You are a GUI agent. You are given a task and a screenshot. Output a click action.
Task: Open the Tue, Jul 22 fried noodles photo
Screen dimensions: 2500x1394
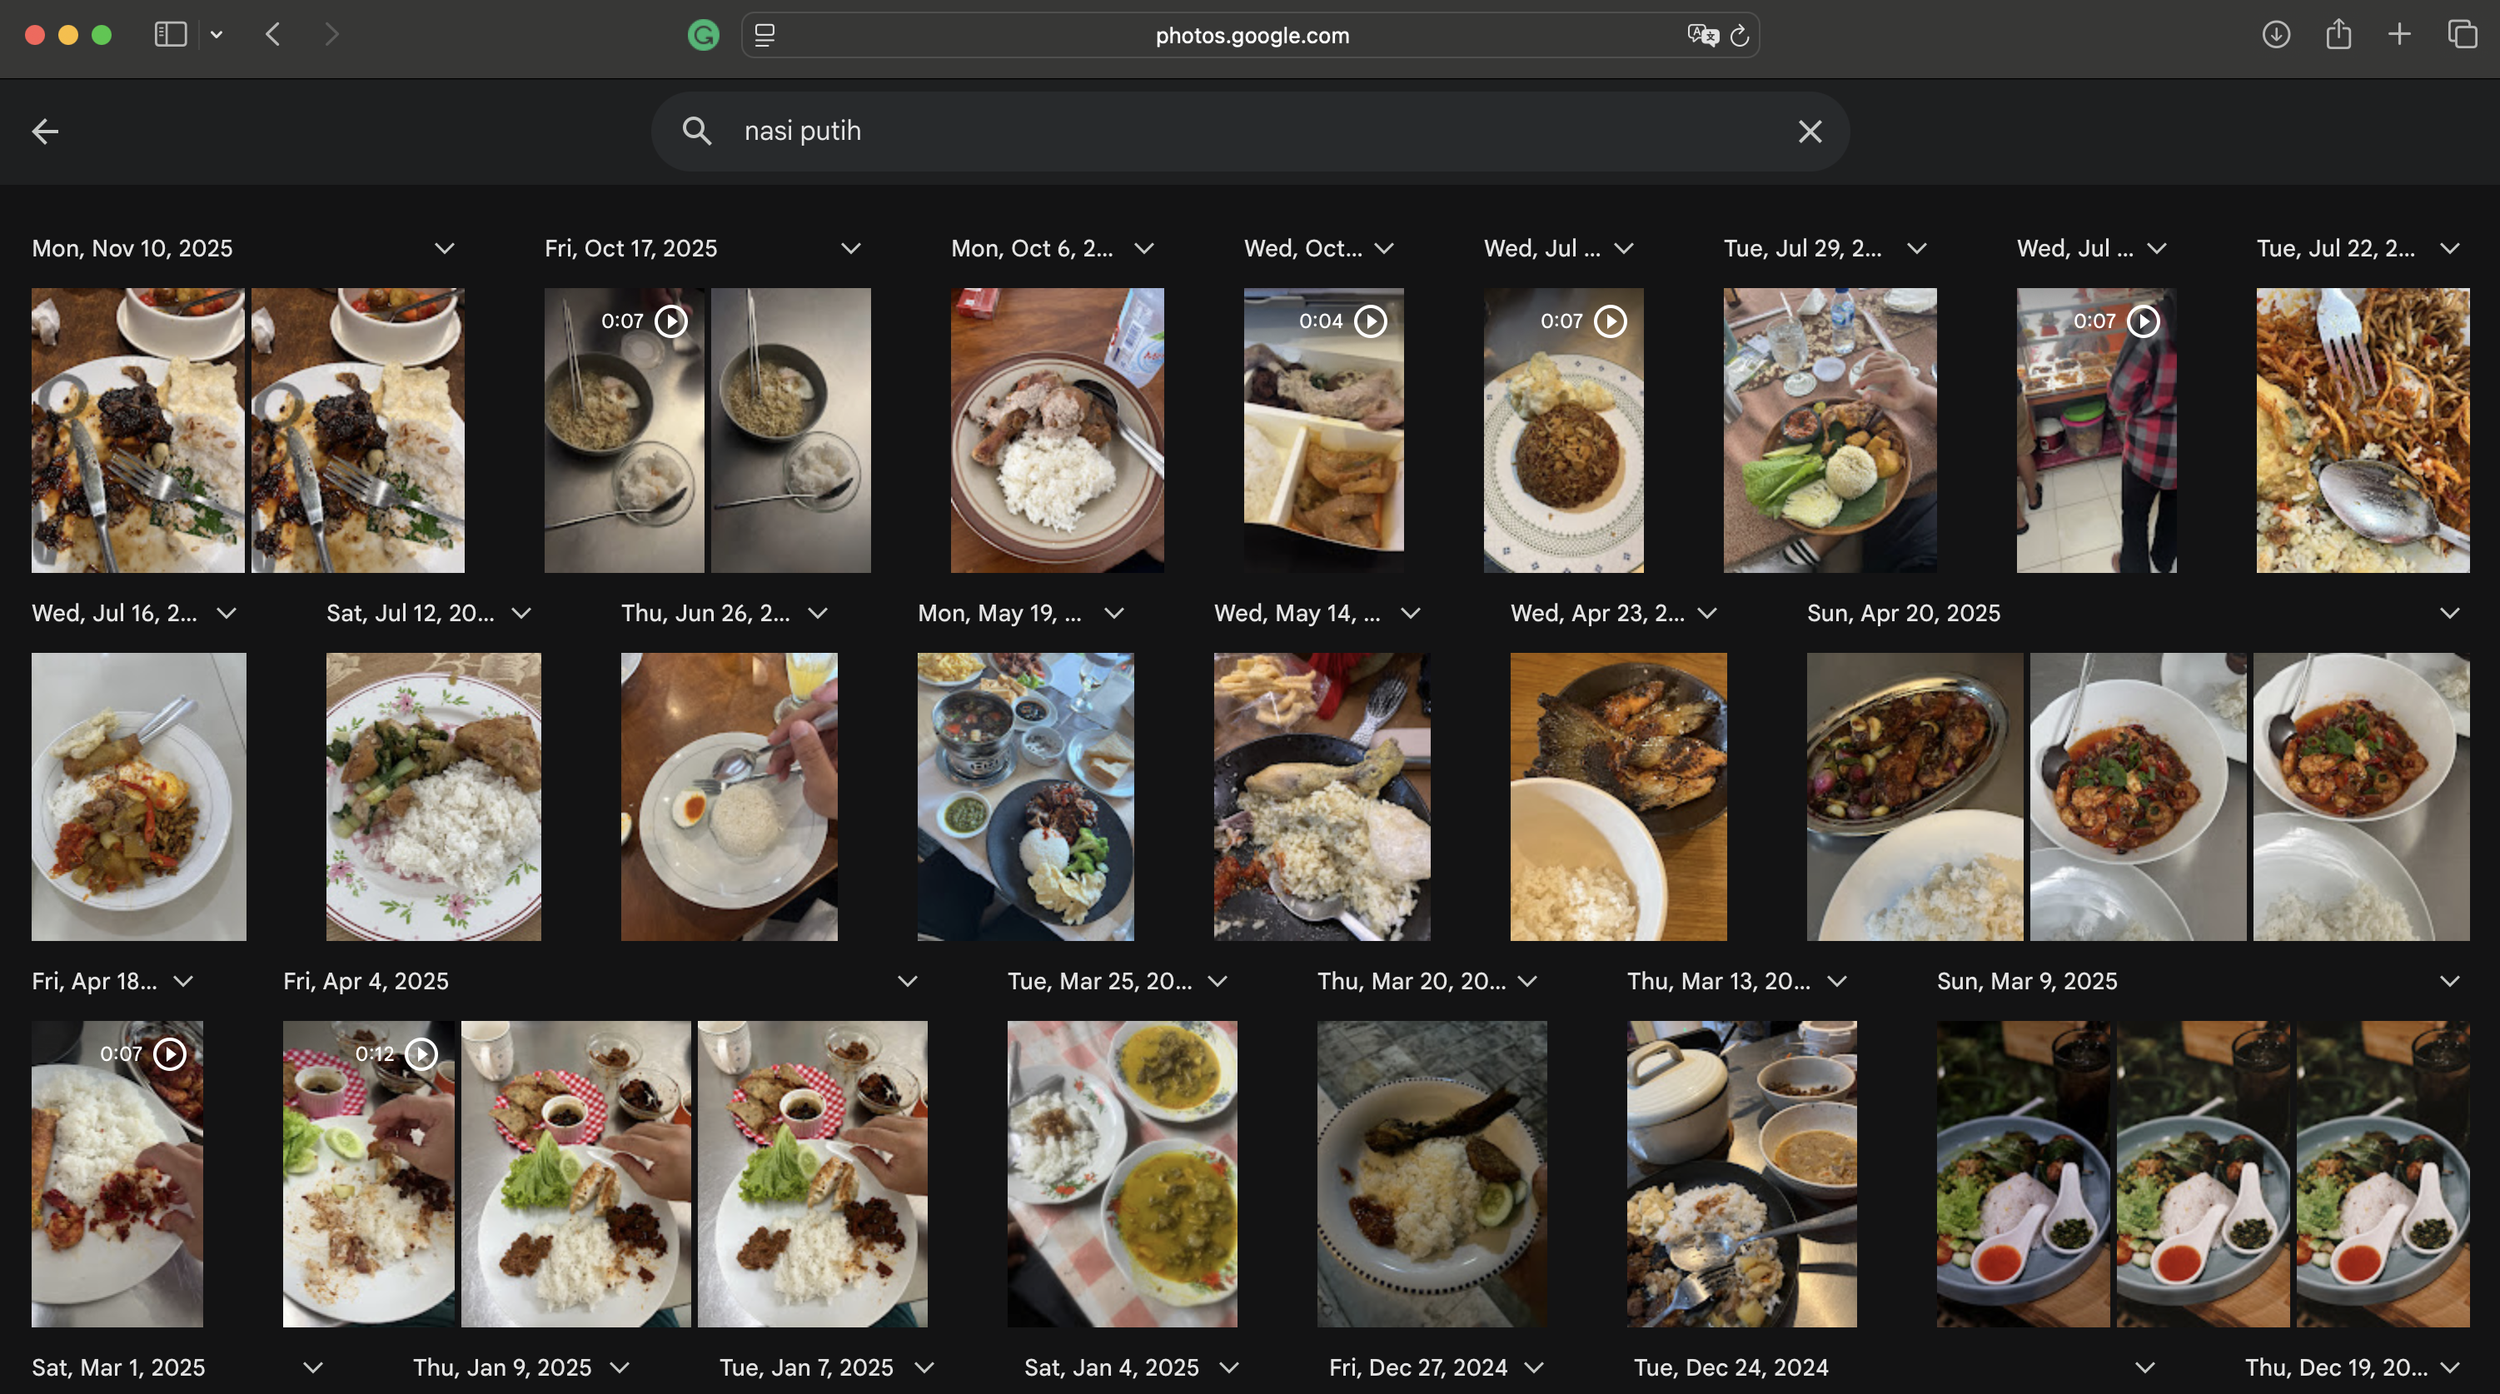[x=2362, y=430]
